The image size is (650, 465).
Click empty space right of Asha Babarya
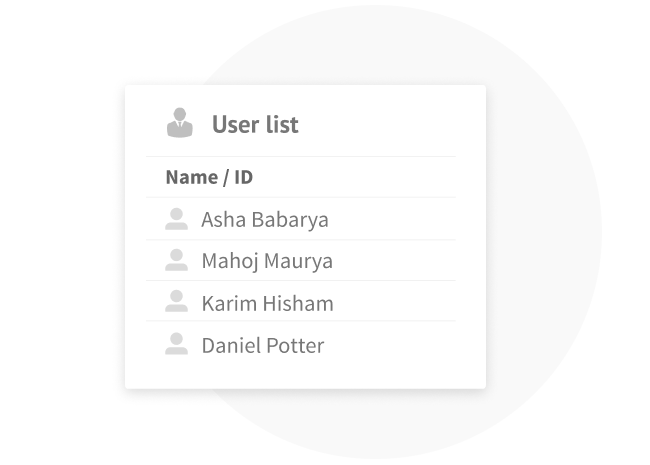pyautogui.click(x=400, y=220)
